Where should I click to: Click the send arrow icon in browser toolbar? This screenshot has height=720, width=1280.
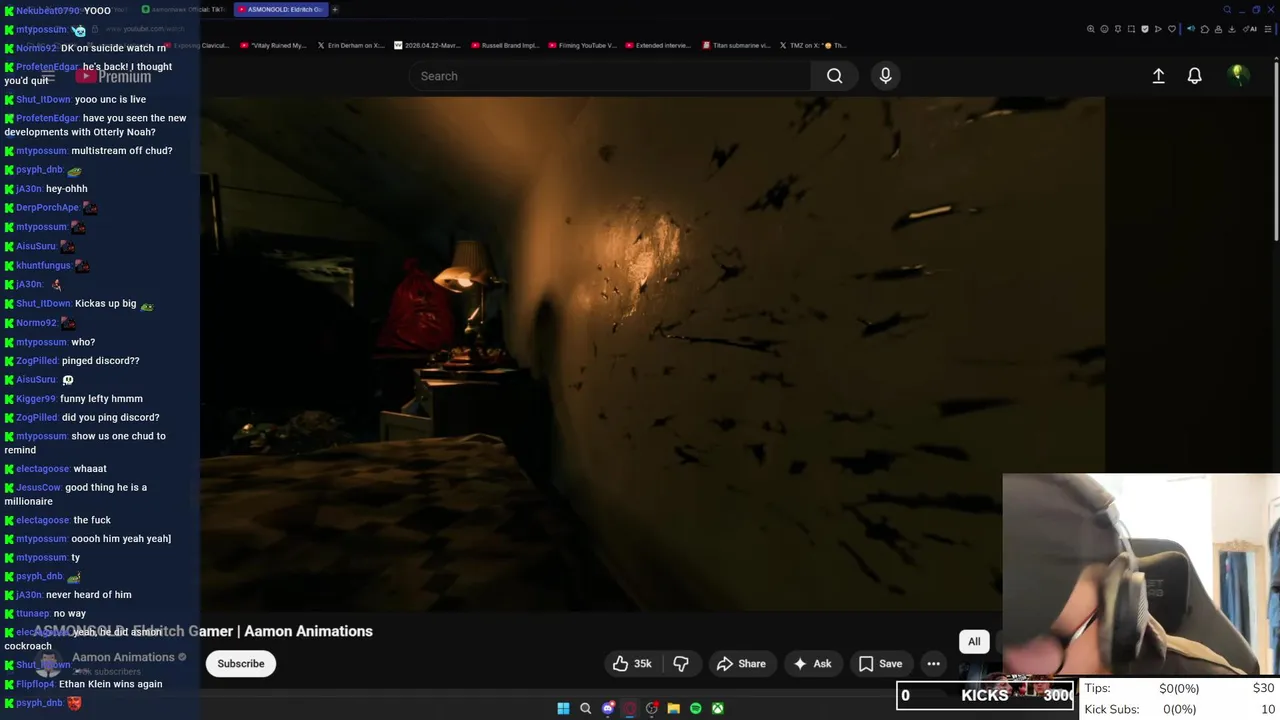(x=1158, y=29)
